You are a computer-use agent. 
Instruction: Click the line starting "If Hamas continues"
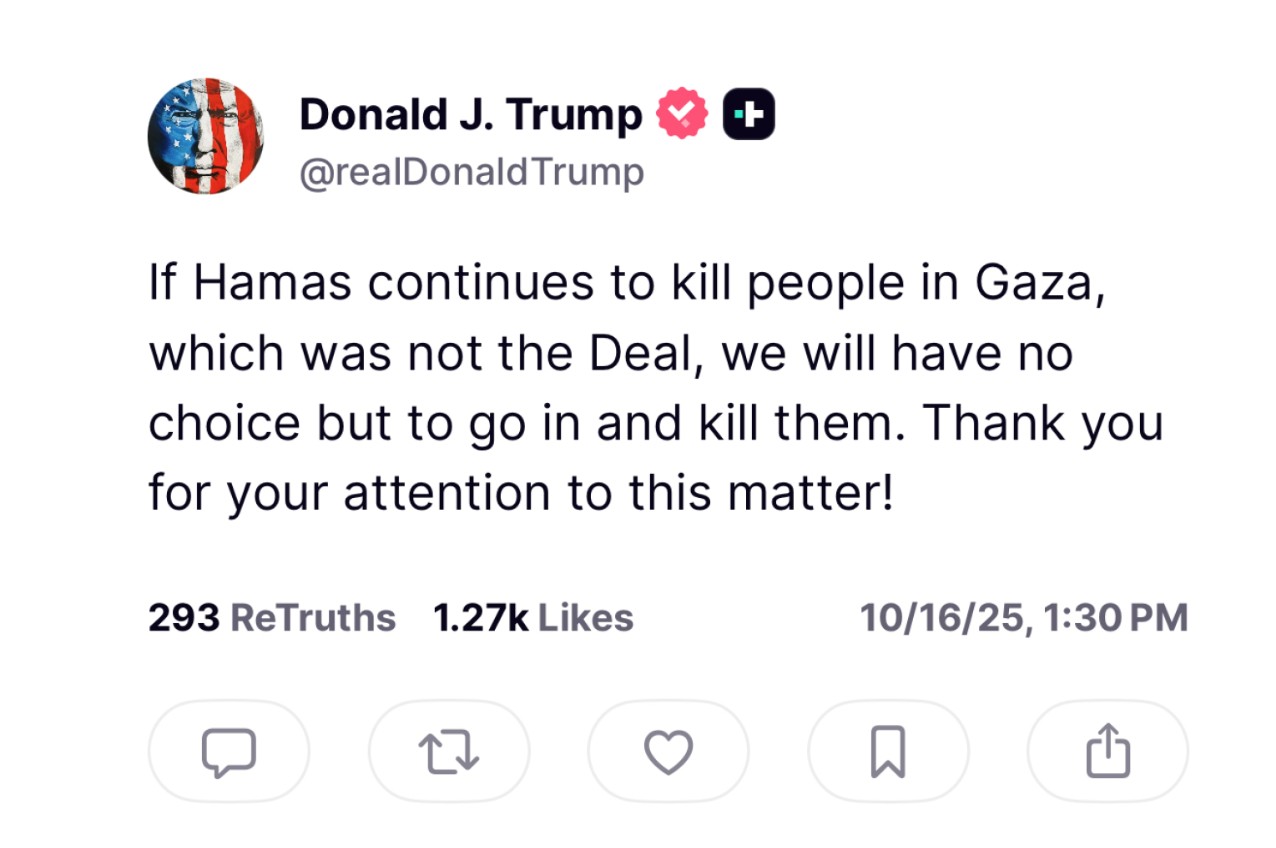(x=627, y=284)
